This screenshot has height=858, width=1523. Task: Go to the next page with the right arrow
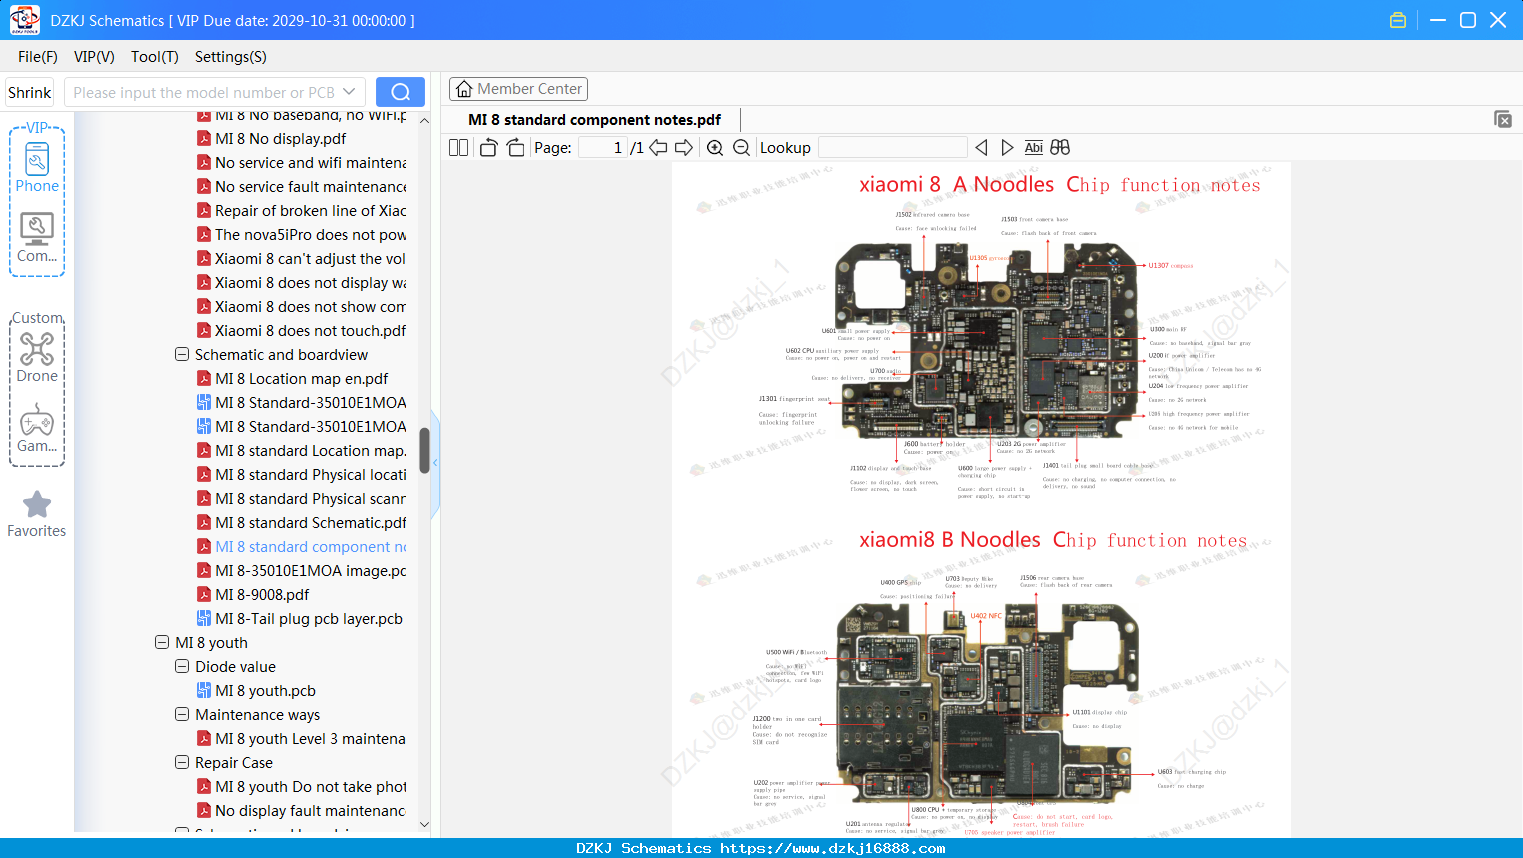[684, 148]
